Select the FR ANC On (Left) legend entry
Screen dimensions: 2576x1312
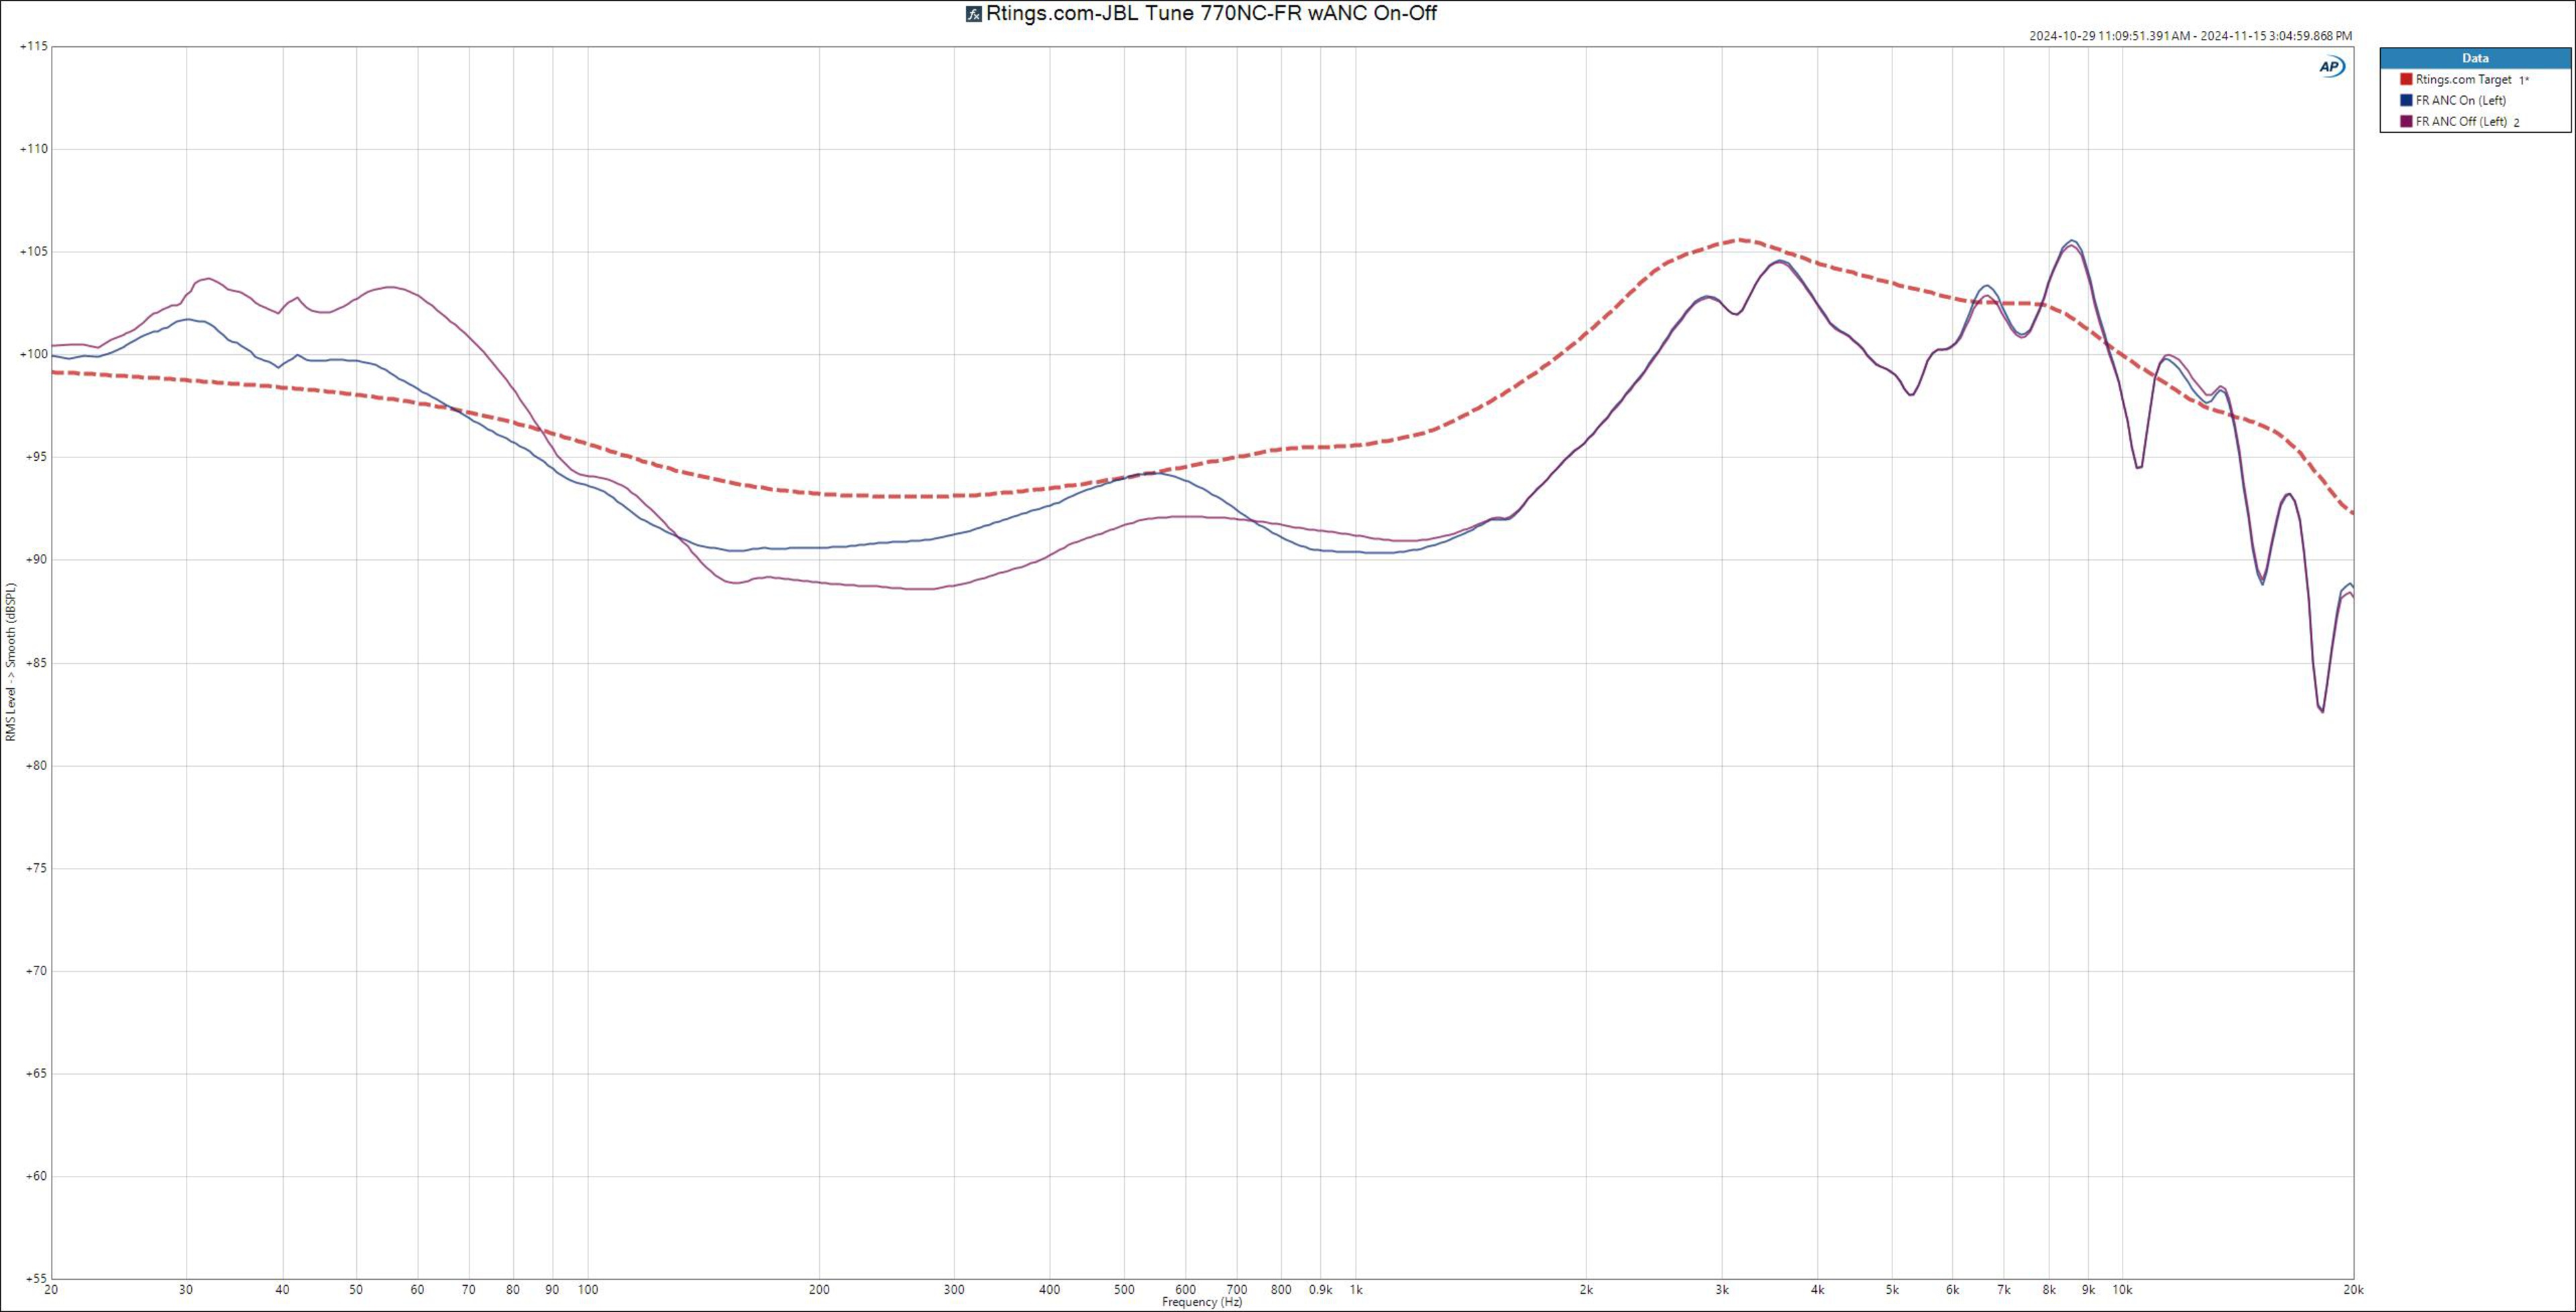pyautogui.click(x=2460, y=100)
